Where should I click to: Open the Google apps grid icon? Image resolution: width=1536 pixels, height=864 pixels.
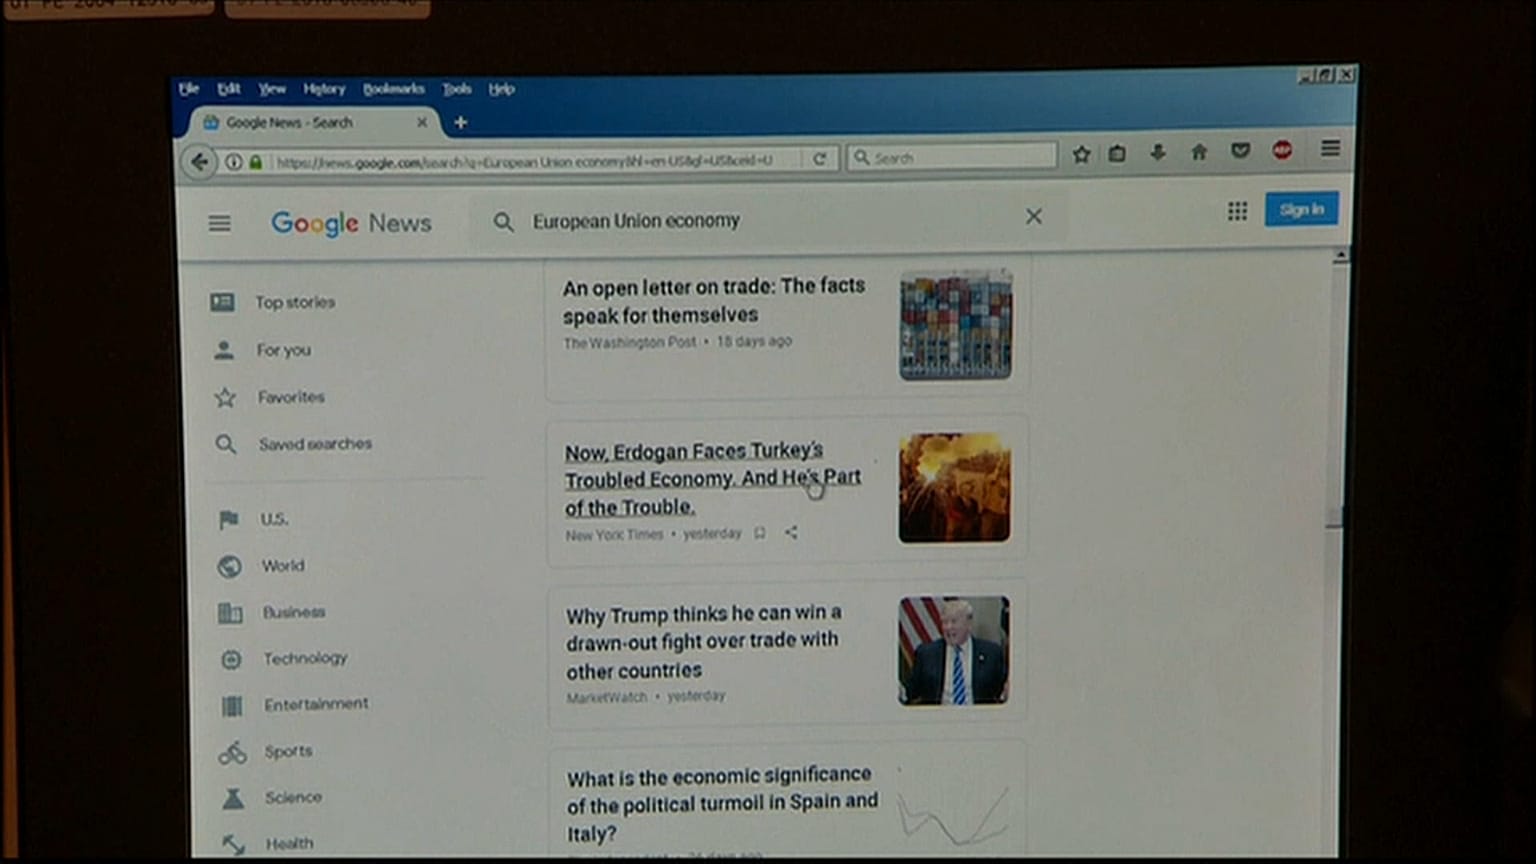[x=1237, y=211]
